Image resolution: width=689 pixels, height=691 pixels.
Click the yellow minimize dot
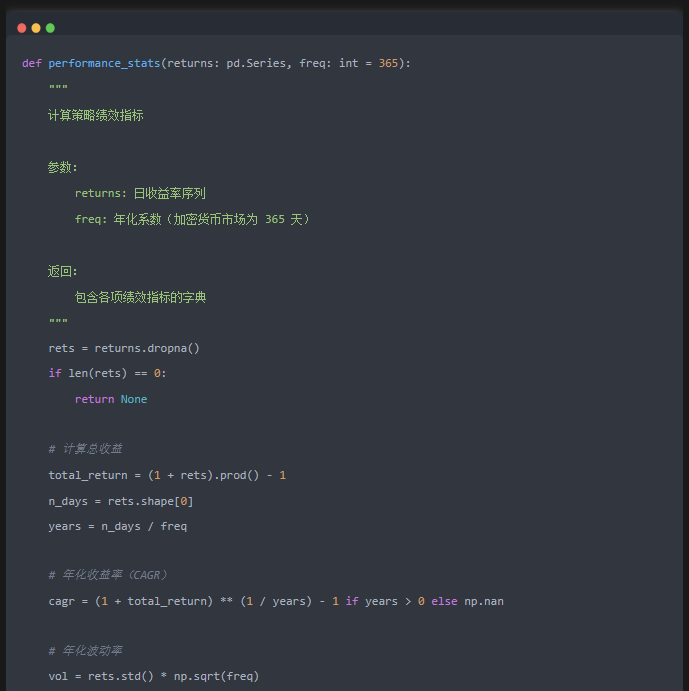click(x=36, y=28)
